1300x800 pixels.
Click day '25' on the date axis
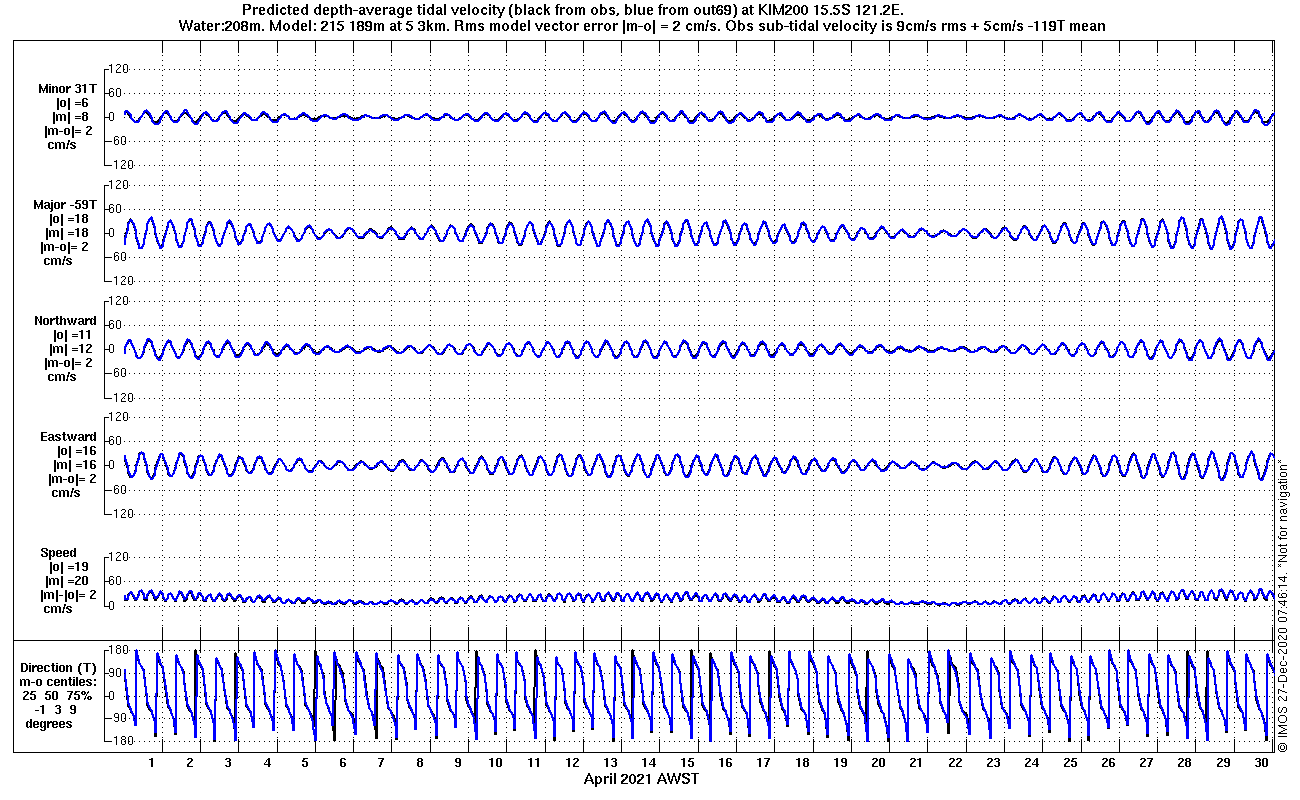1070,763
